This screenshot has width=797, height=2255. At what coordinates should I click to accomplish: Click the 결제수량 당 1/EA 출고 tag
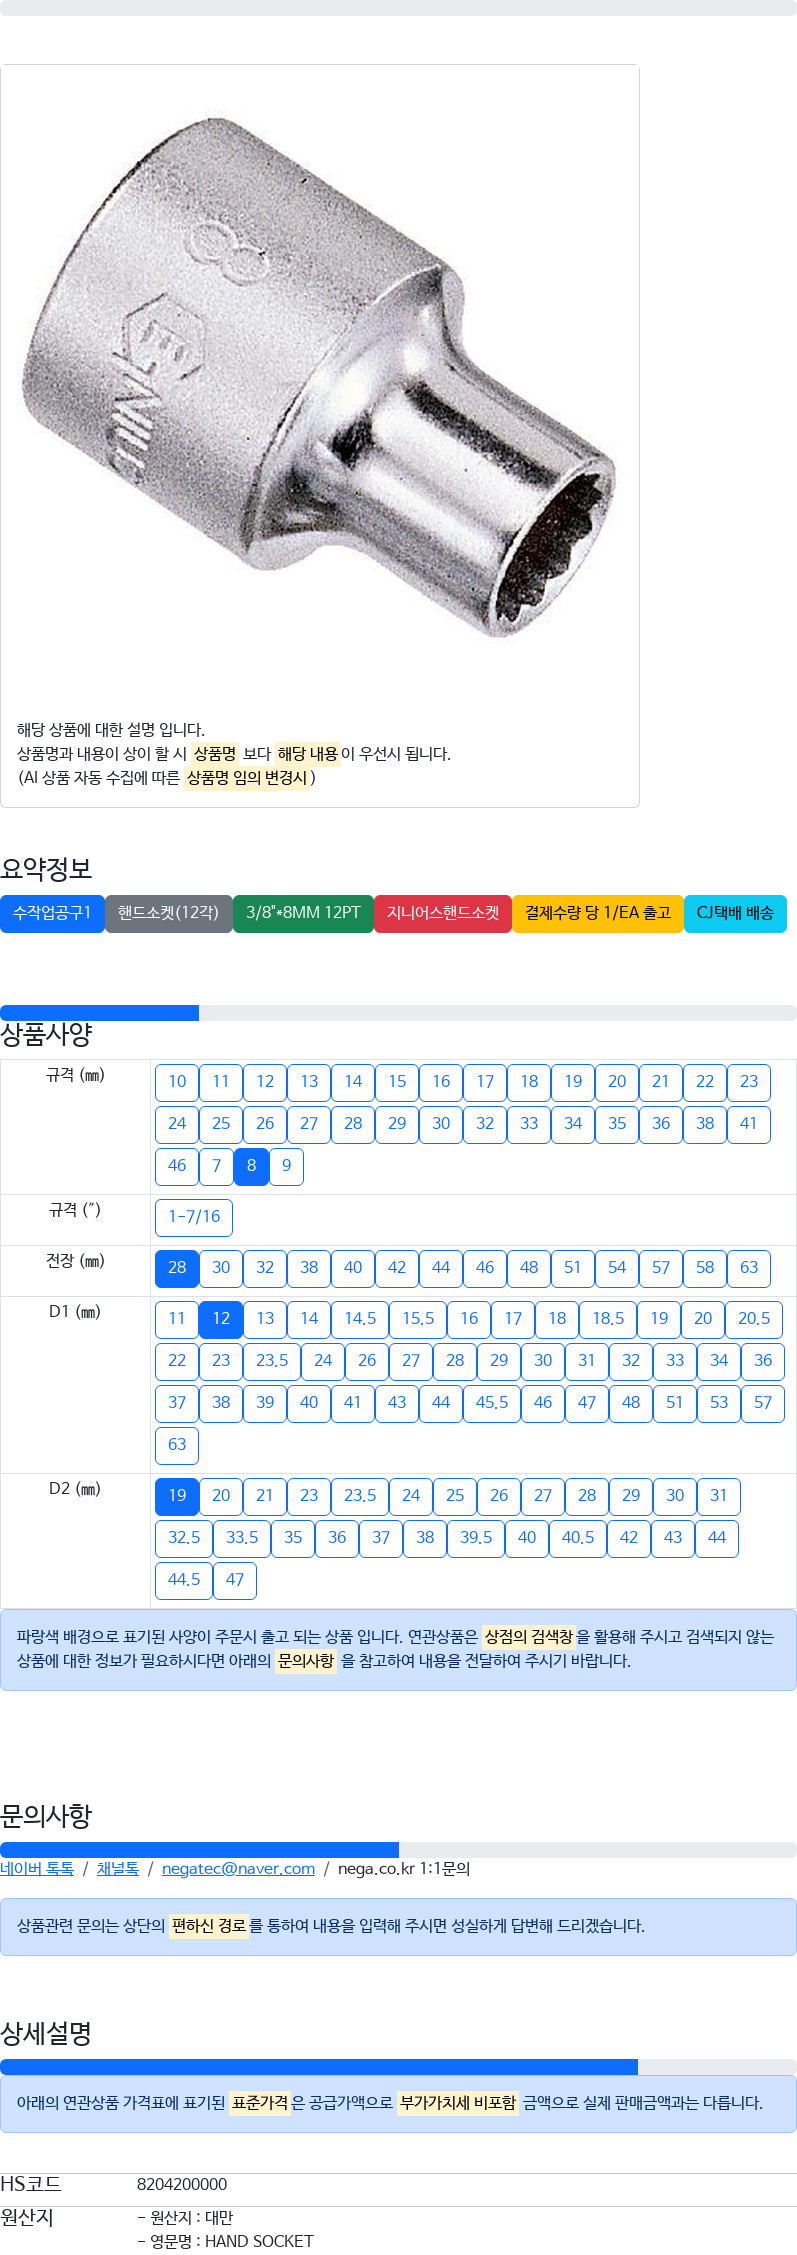tap(598, 913)
